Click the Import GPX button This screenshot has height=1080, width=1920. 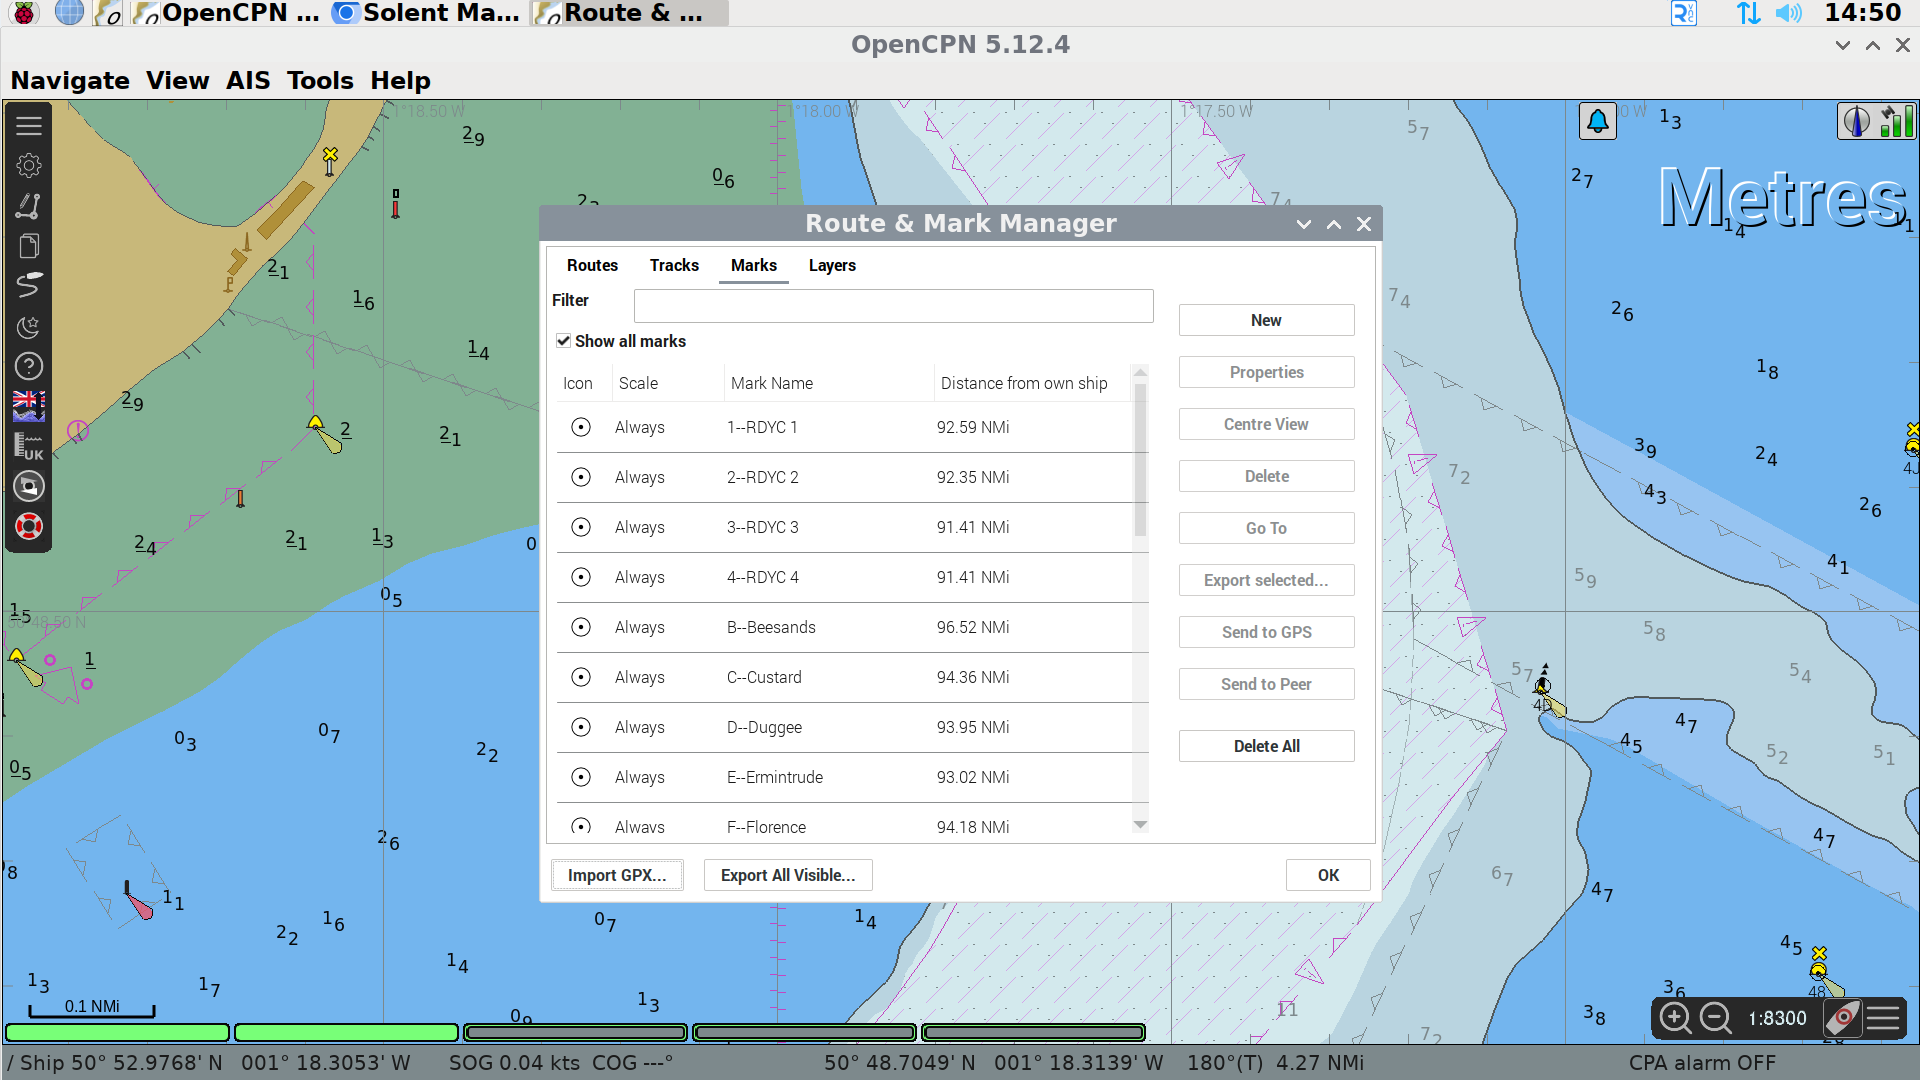coord(616,874)
